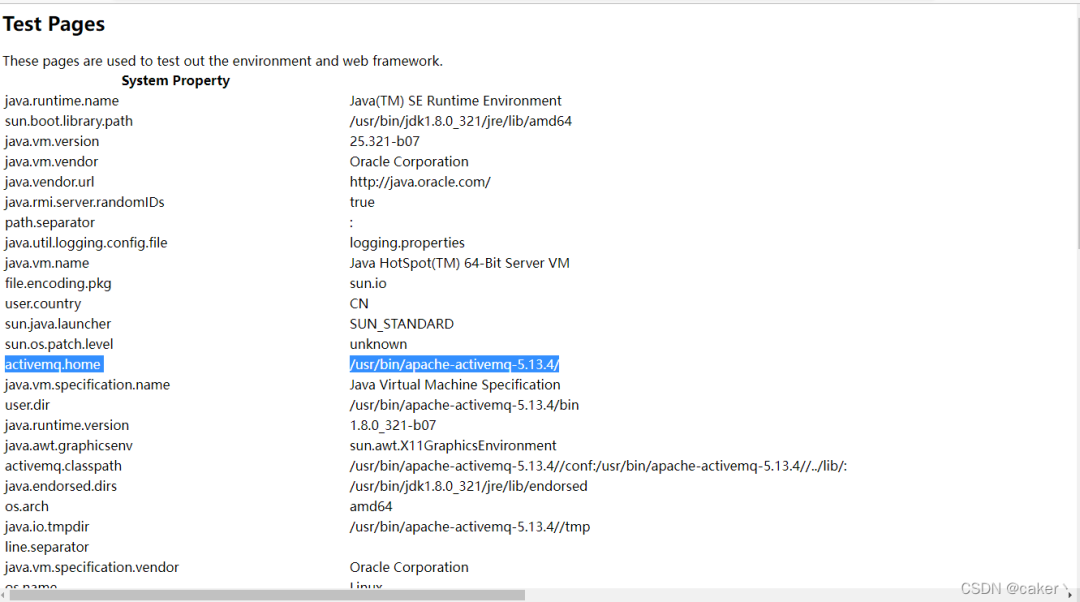Image resolution: width=1080 pixels, height=602 pixels.
Task: Click the /usr/bin/jdk1.8.0_321/jre/lib/amd64 value
Action: [x=461, y=121]
